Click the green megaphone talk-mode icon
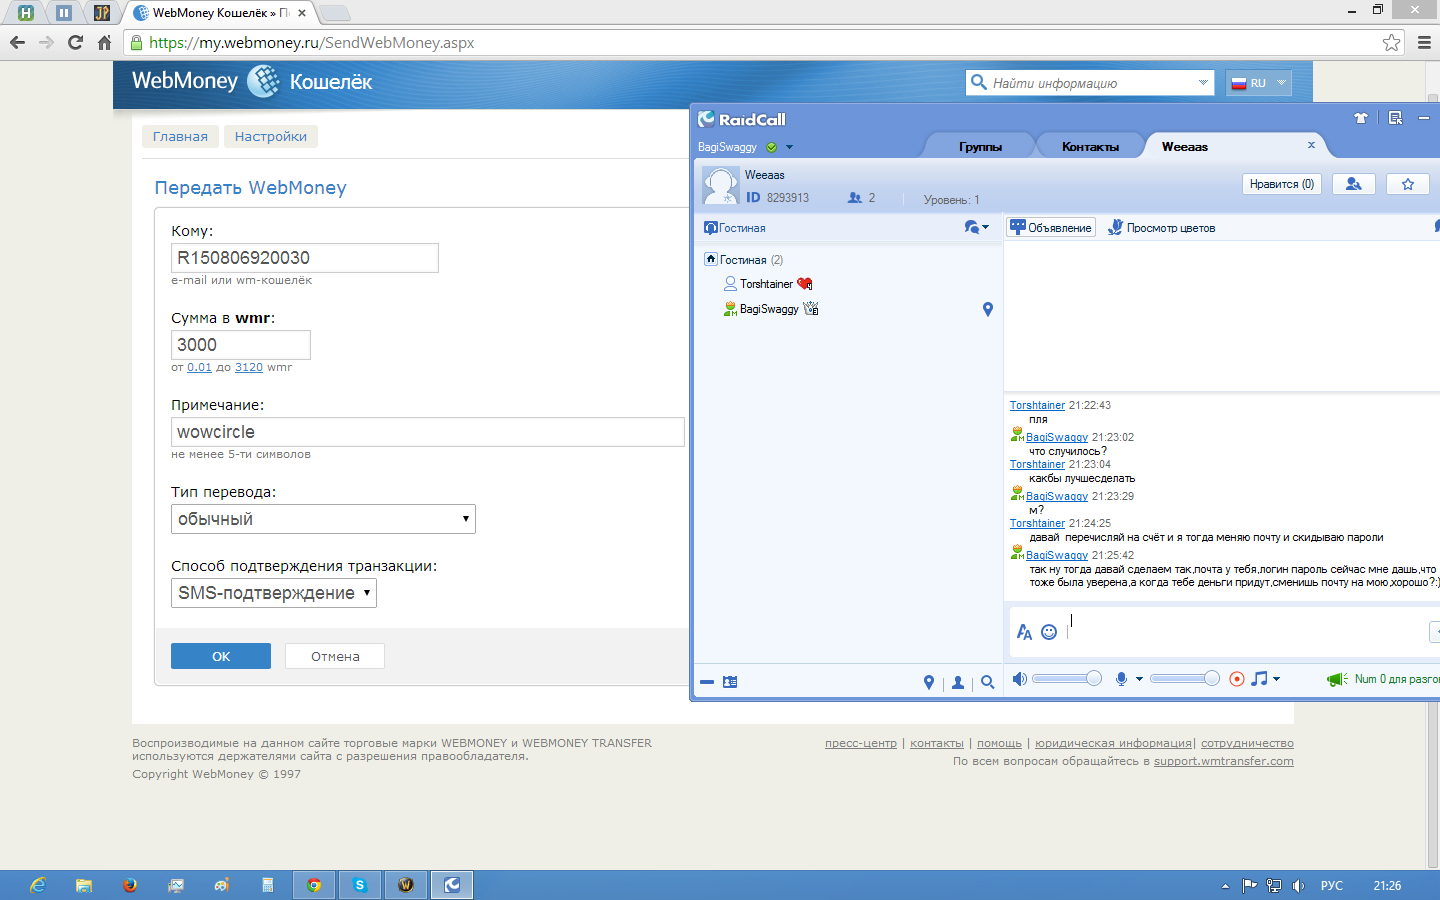Image resolution: width=1440 pixels, height=900 pixels. click(x=1337, y=679)
